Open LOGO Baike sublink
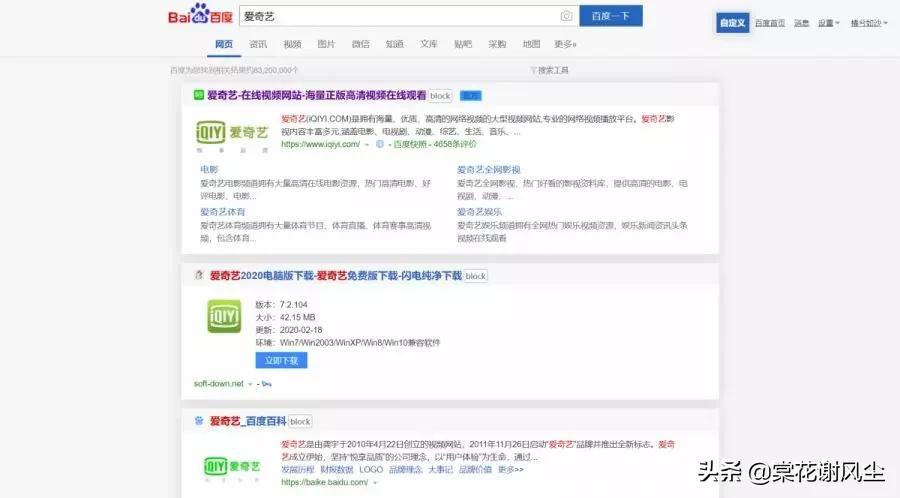The width and height of the screenshot is (900, 498). tap(371, 470)
